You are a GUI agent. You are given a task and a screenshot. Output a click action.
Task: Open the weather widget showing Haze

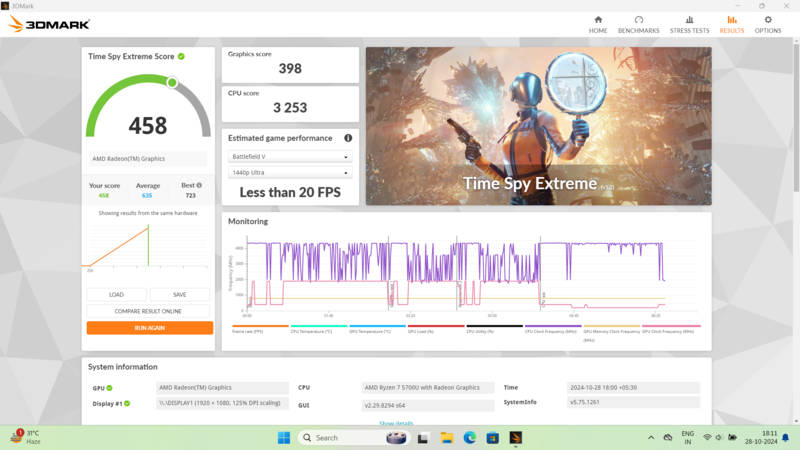click(x=26, y=437)
